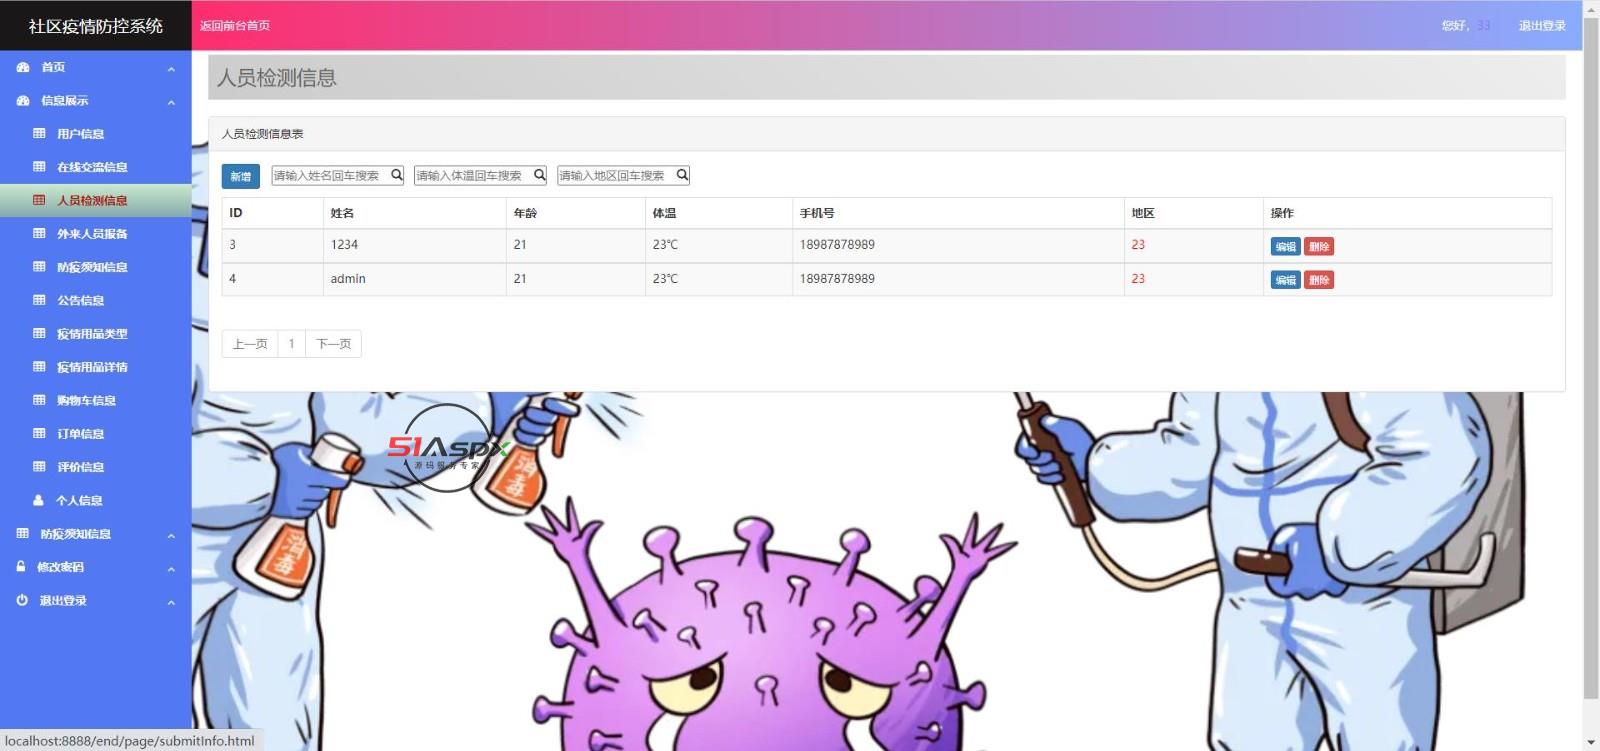1600x751 pixels.
Task: Edit the admin row
Action: [1285, 280]
